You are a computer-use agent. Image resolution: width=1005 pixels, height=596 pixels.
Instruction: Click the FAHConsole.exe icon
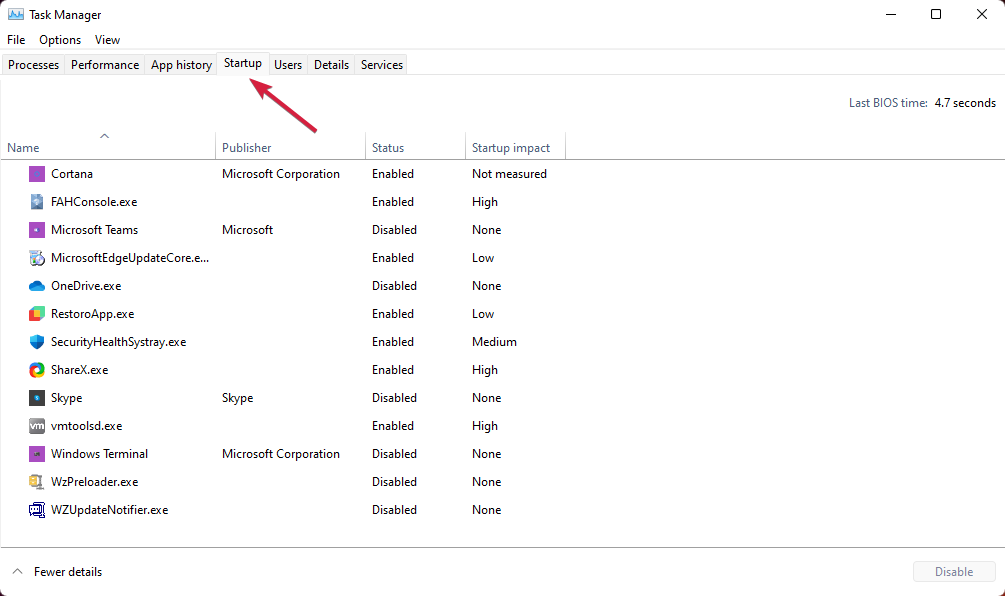[37, 202]
